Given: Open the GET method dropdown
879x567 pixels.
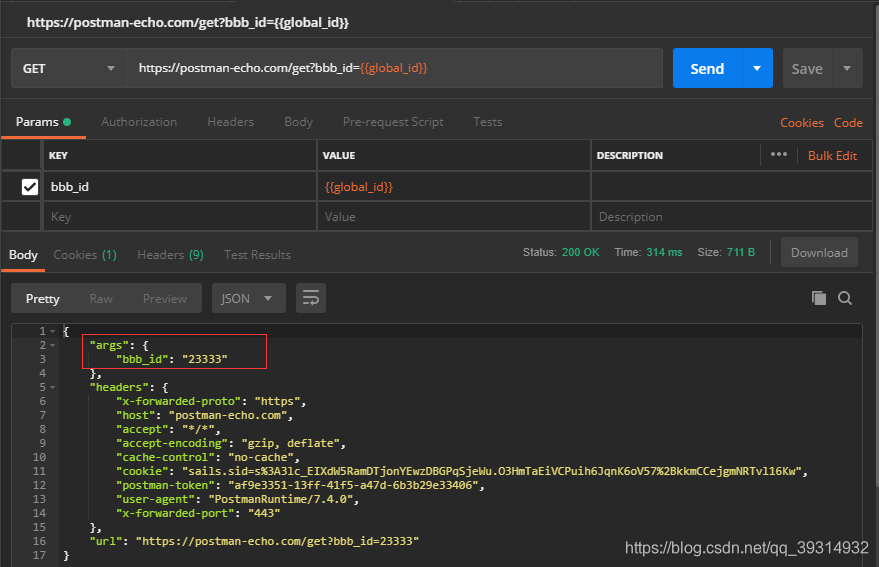Looking at the screenshot, I should pos(69,68).
